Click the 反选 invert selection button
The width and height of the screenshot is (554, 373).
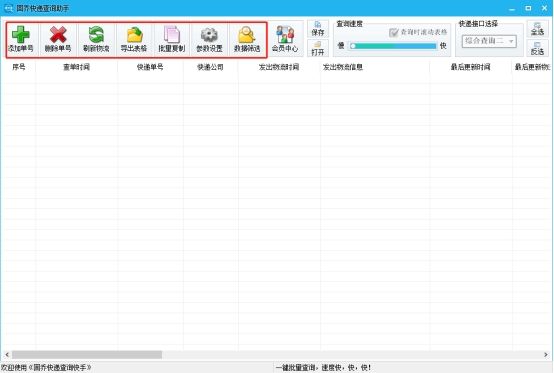point(537,48)
